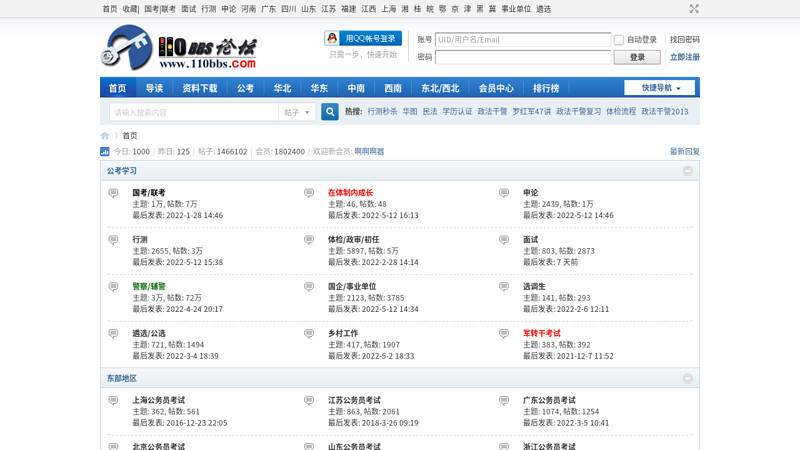Click 事业单位 in the top link bar
The image size is (800, 450).
tap(516, 9)
